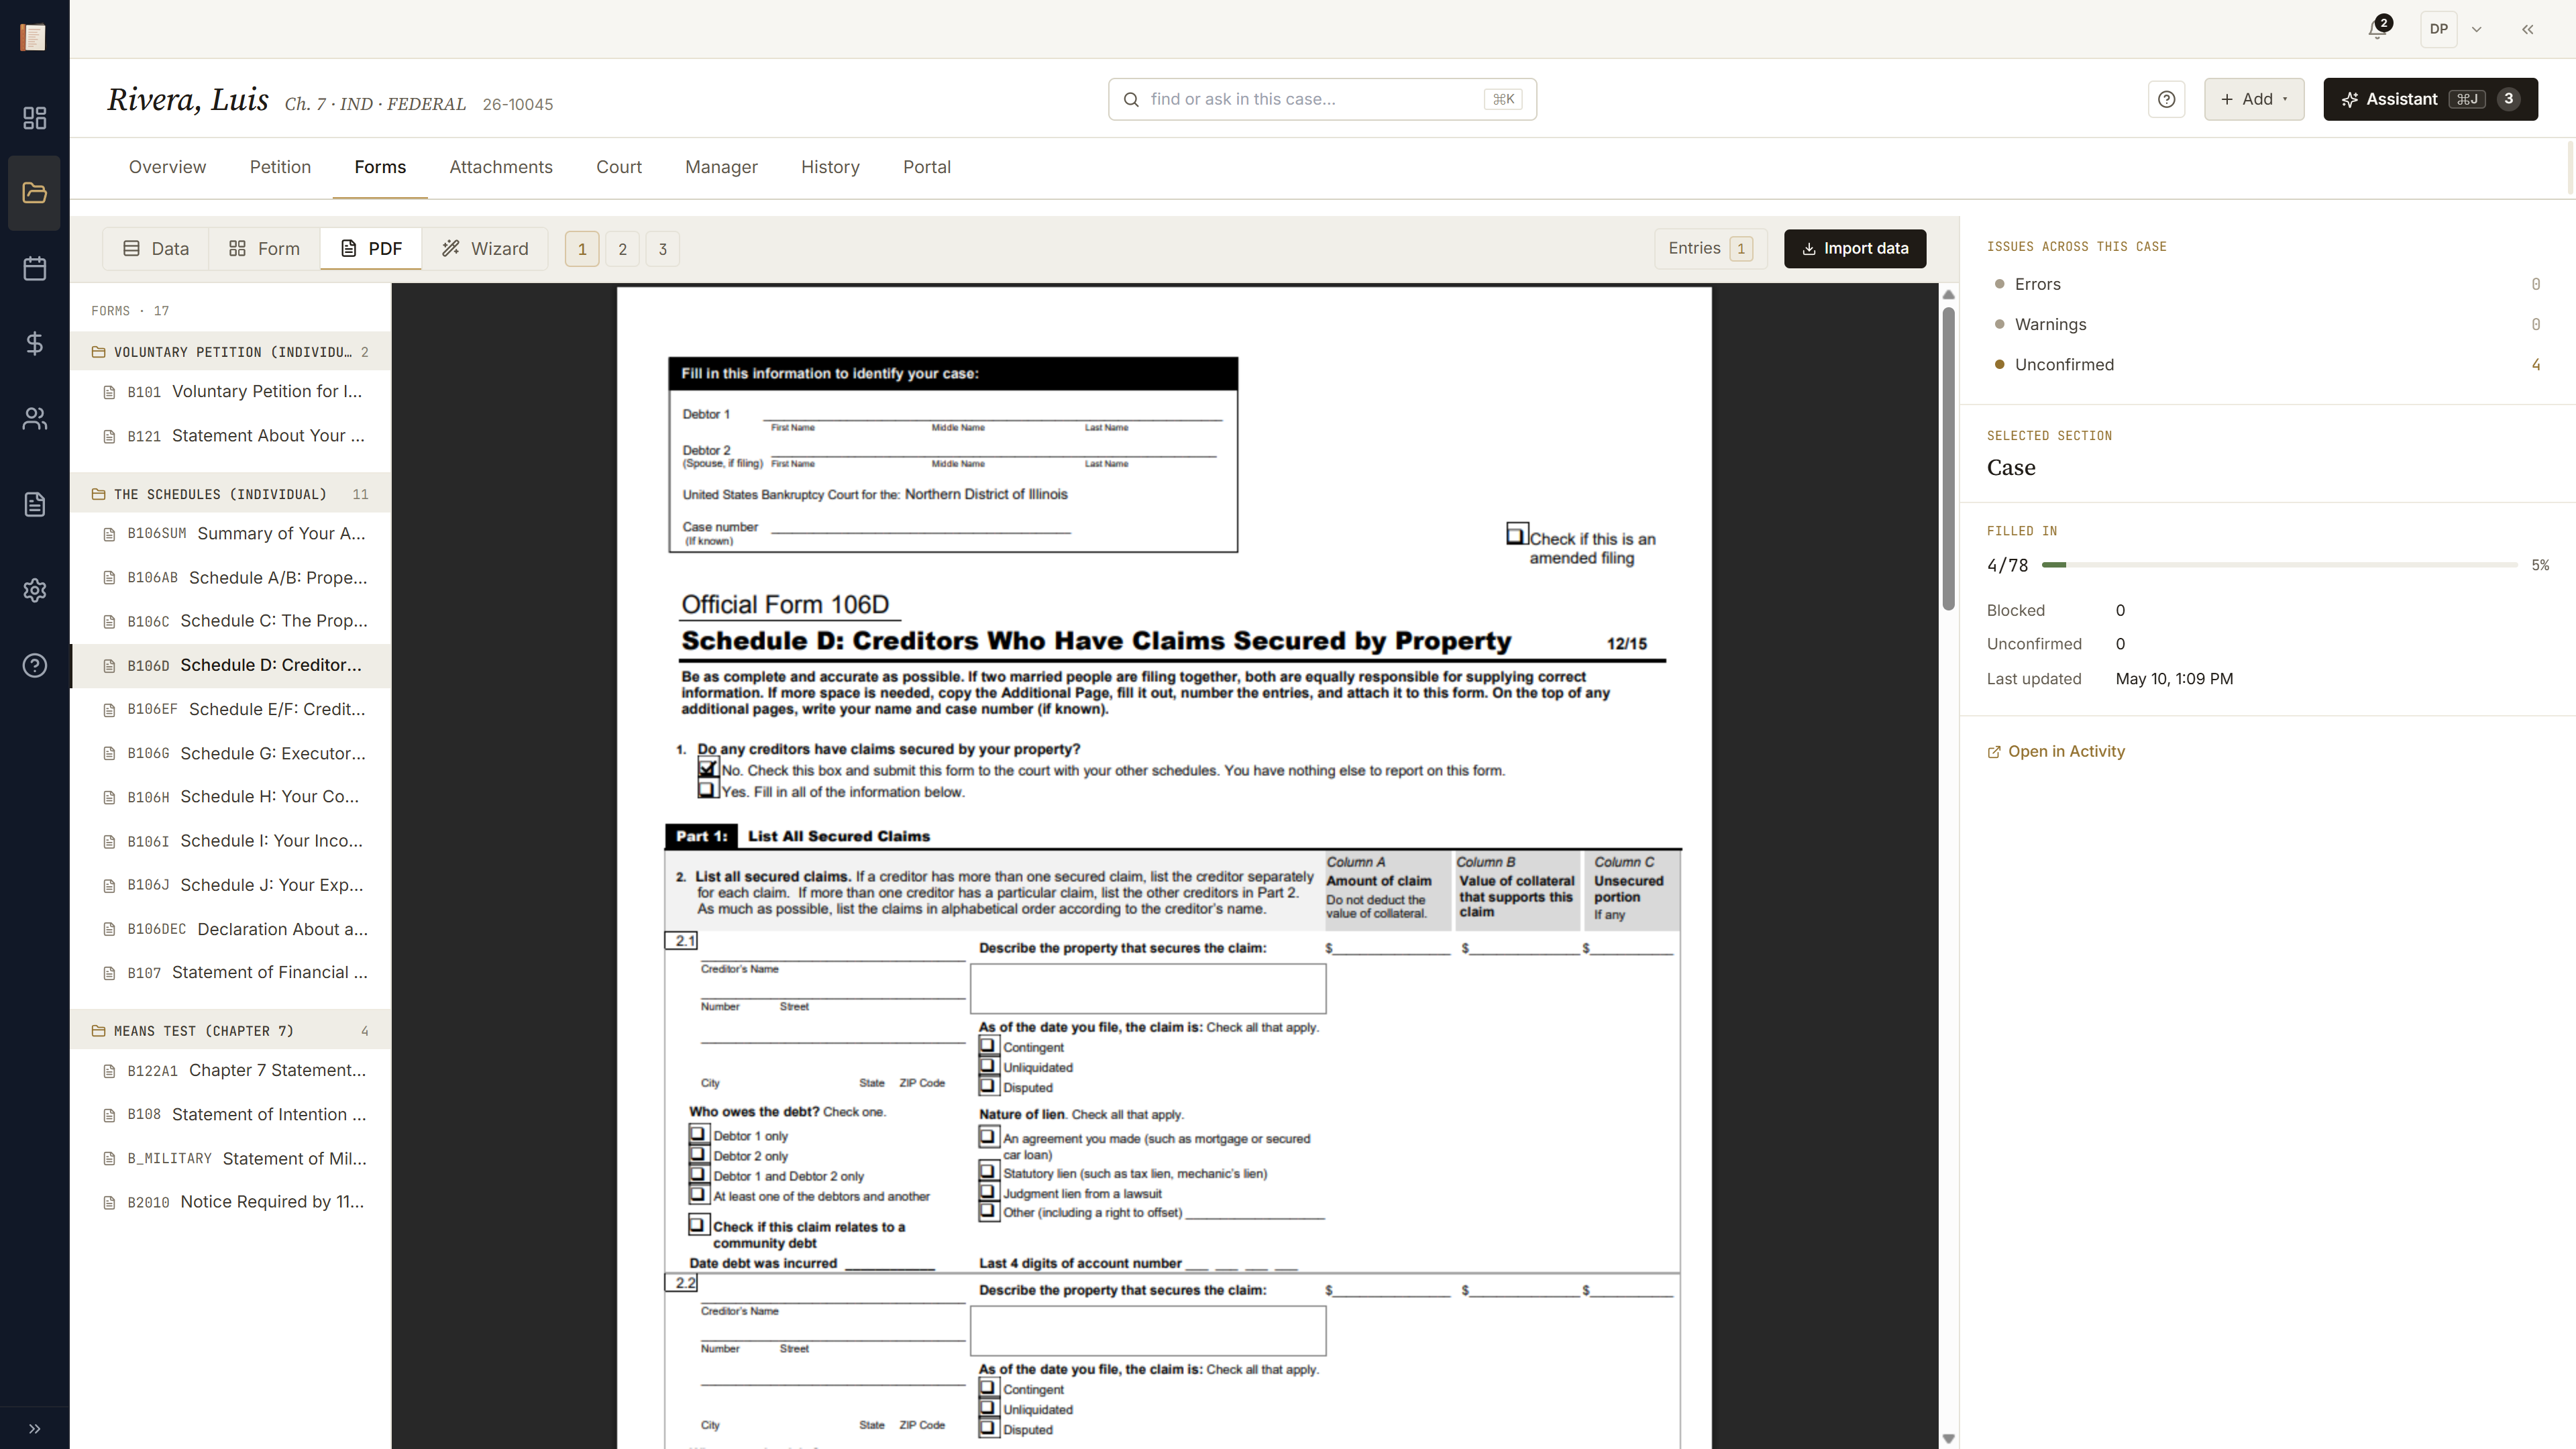Select the Data view mode

click(x=156, y=248)
